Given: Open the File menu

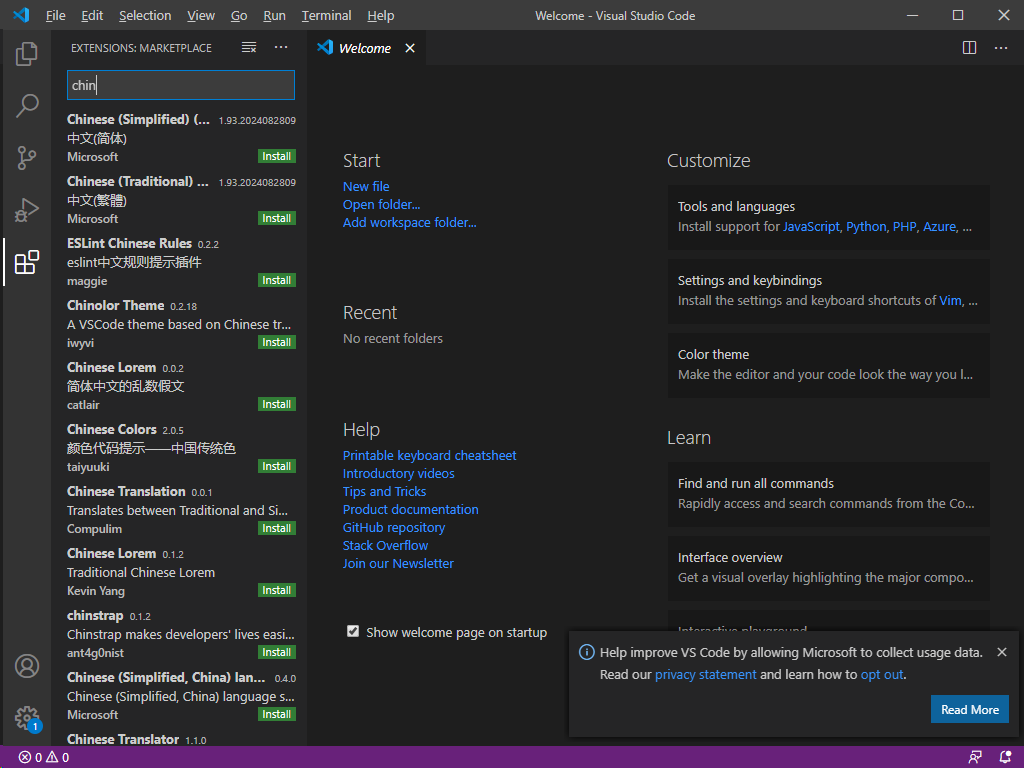Looking at the screenshot, I should point(56,15).
